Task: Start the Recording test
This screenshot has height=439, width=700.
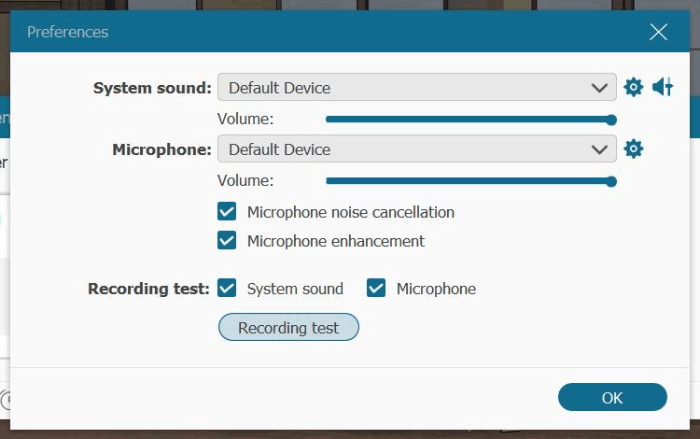Action: (288, 328)
